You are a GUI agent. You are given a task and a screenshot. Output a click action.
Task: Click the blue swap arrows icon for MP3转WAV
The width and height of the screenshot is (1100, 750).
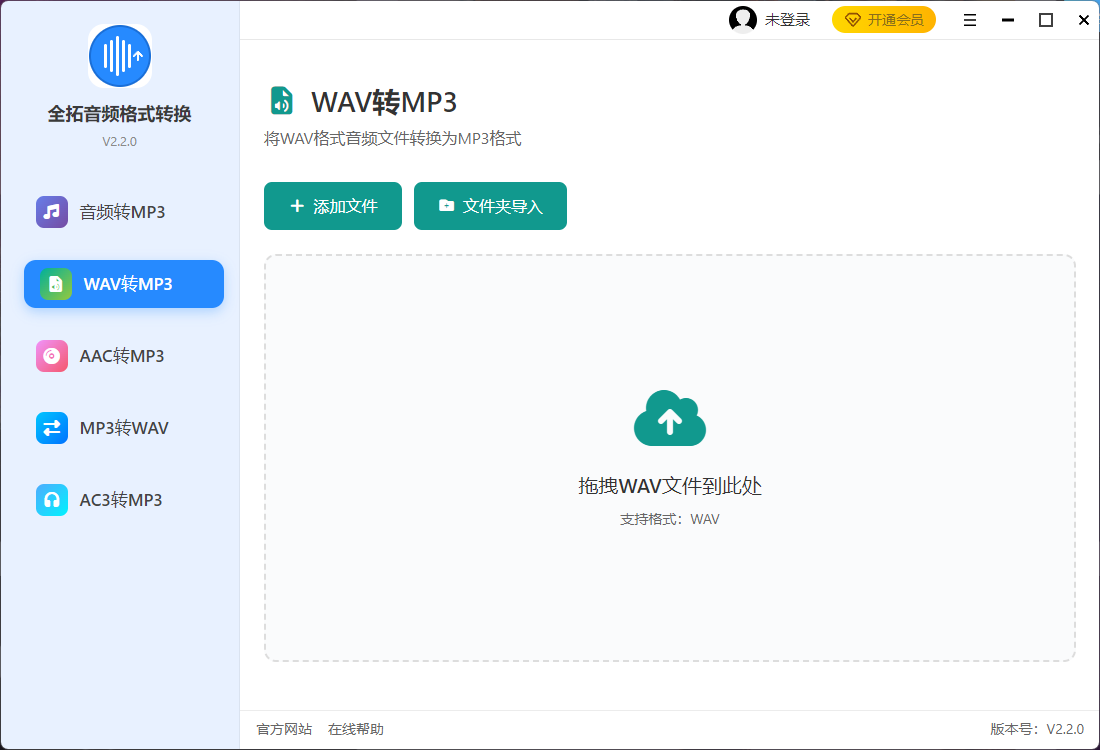pyautogui.click(x=52, y=428)
